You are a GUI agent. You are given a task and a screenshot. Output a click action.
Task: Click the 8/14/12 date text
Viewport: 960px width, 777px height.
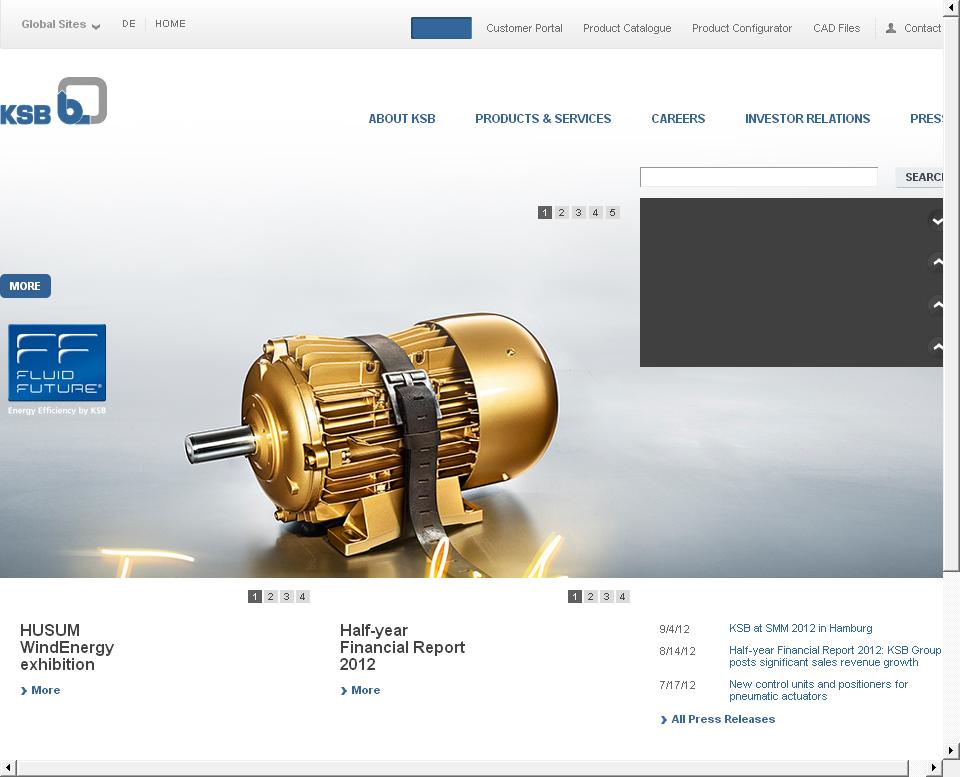pyautogui.click(x=677, y=651)
